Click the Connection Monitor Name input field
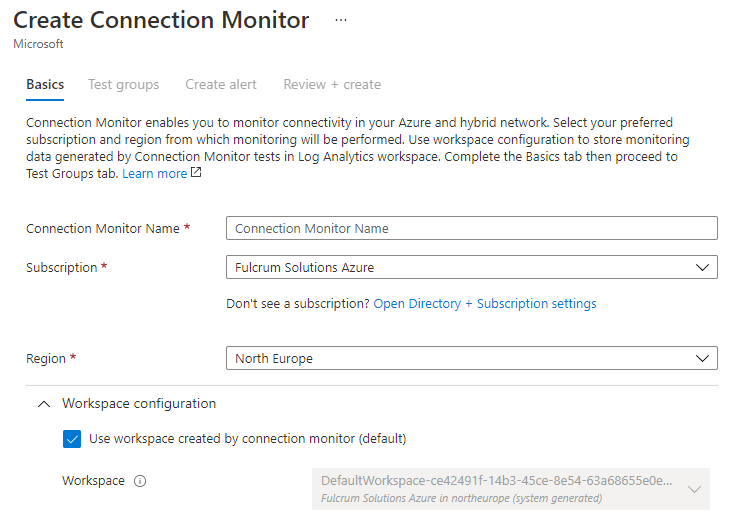This screenshot has width=736, height=525. click(471, 228)
